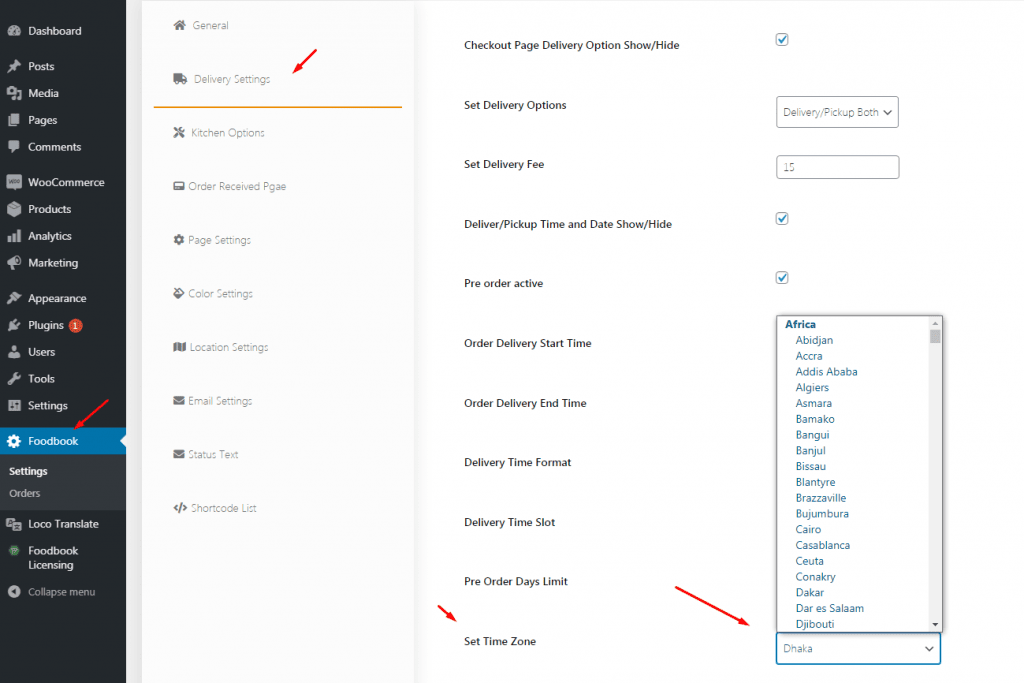Switch to the Page Settings tab
The image size is (1024, 683).
point(218,240)
